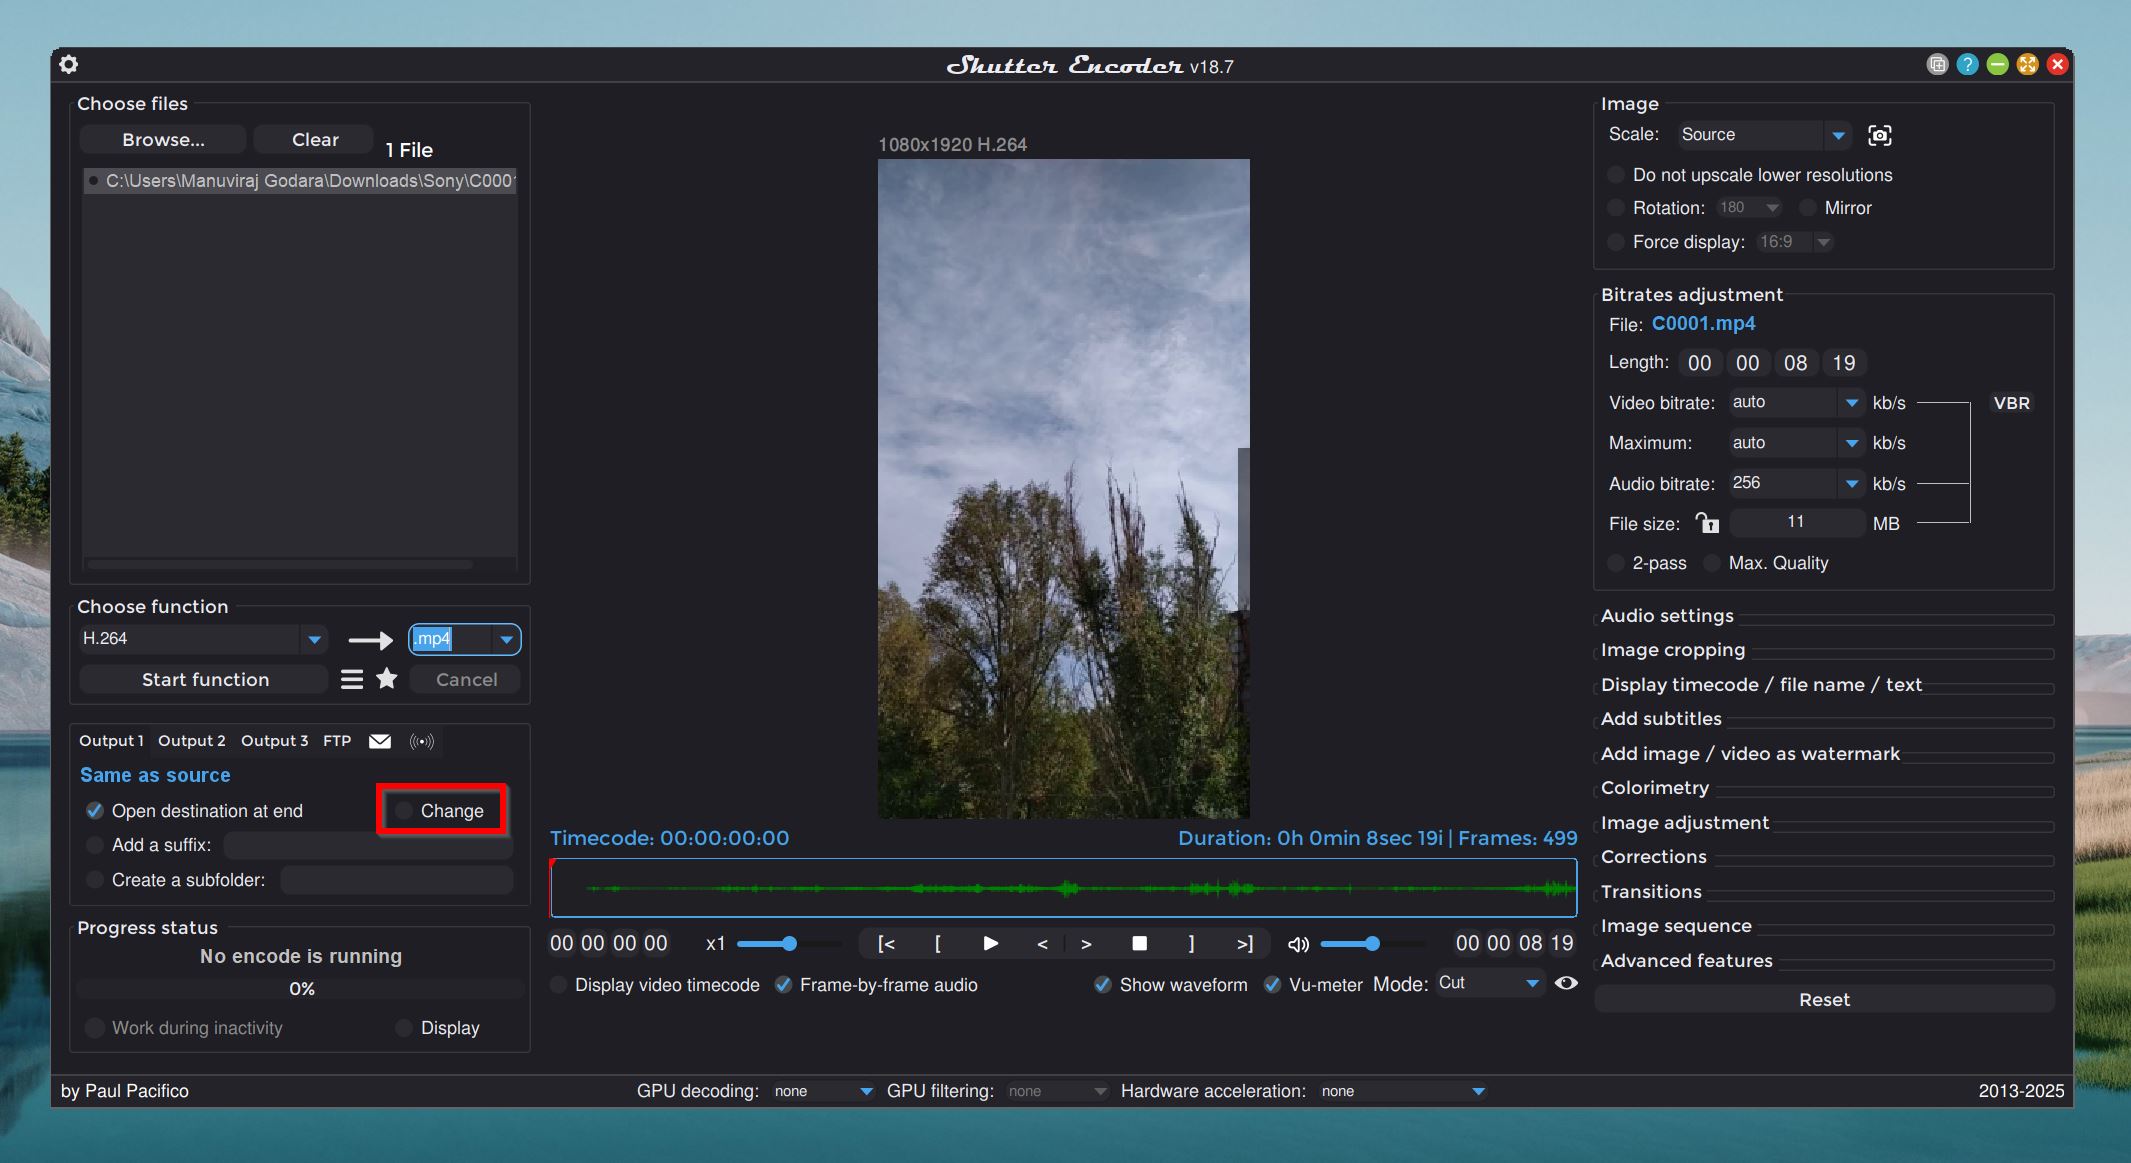Viewport: 2131px width, 1163px height.
Task: Open the settings gear in title bar
Action: [x=68, y=65]
